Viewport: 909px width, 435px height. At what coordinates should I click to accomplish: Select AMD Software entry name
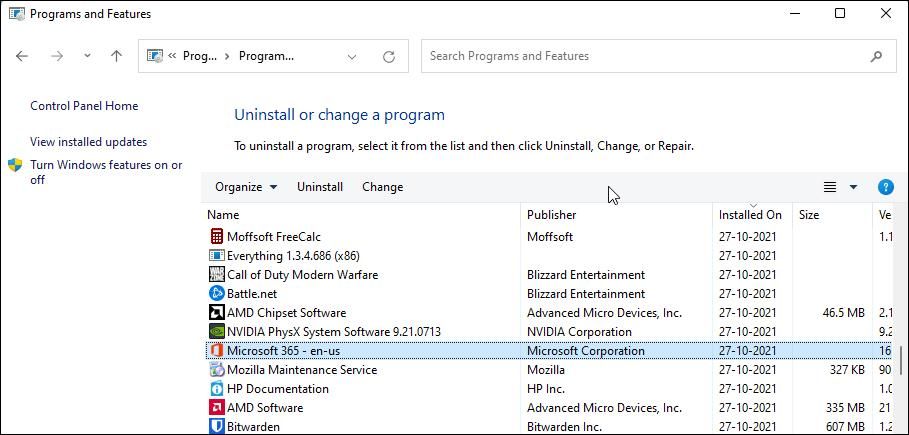click(265, 408)
